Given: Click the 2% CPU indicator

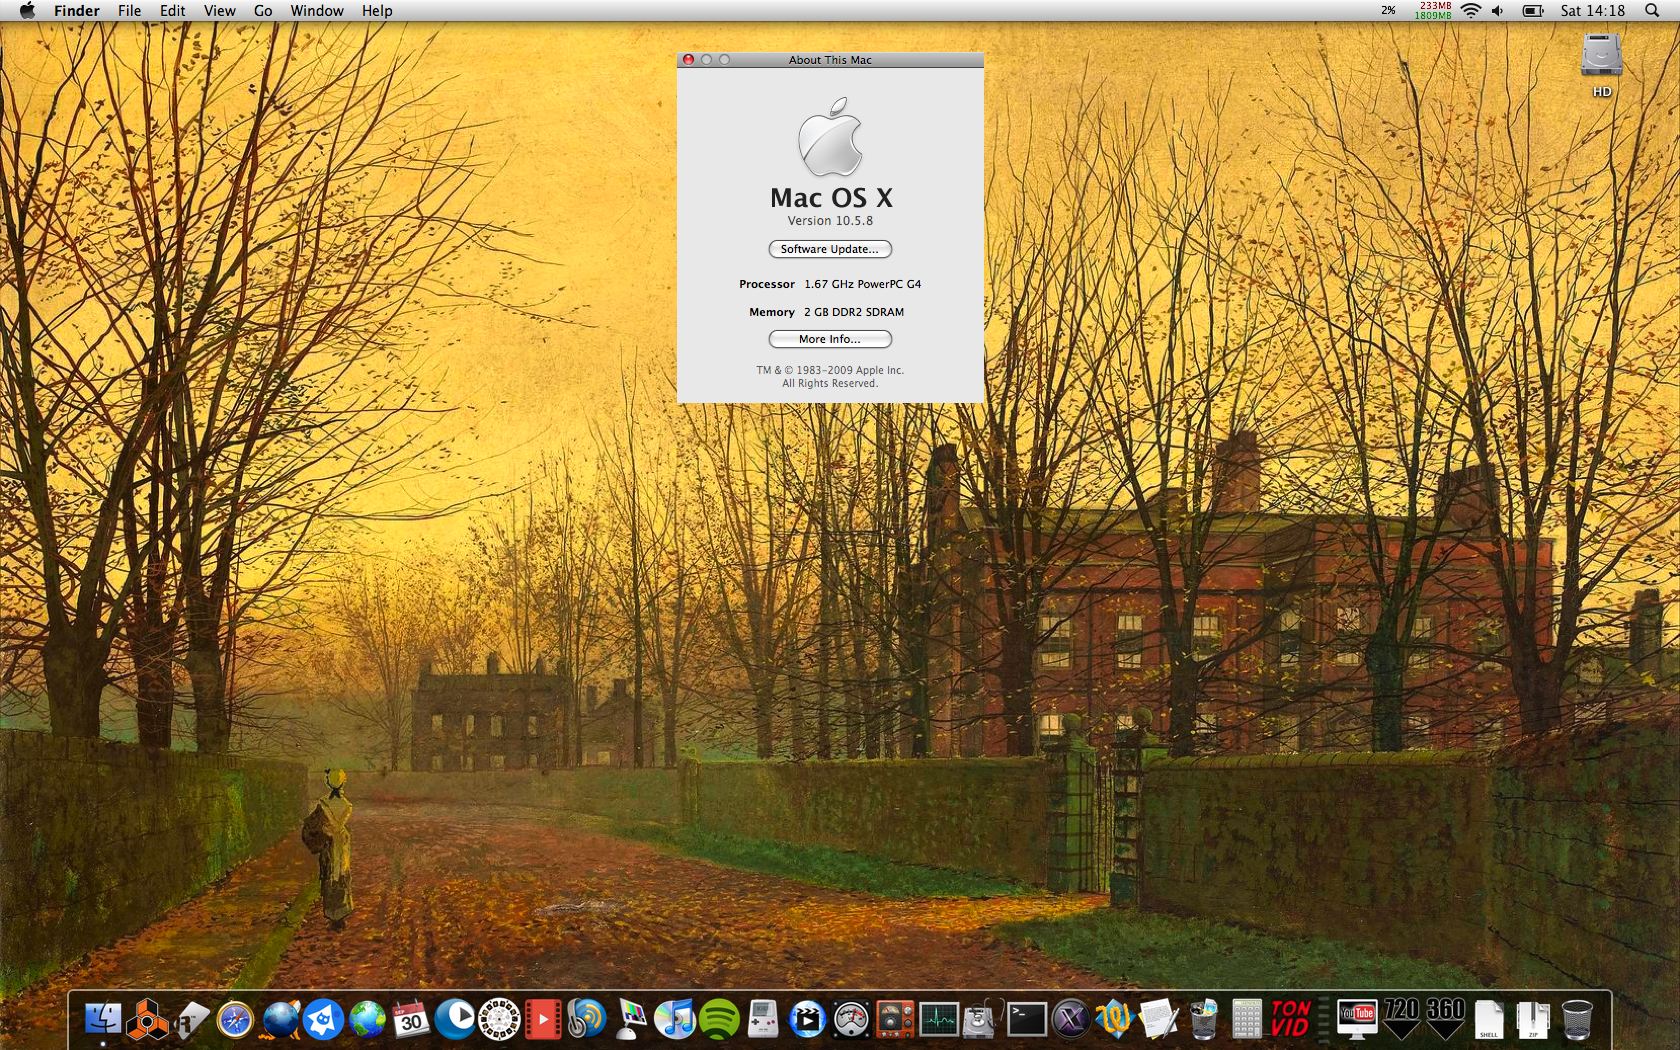Looking at the screenshot, I should 1388,11.
